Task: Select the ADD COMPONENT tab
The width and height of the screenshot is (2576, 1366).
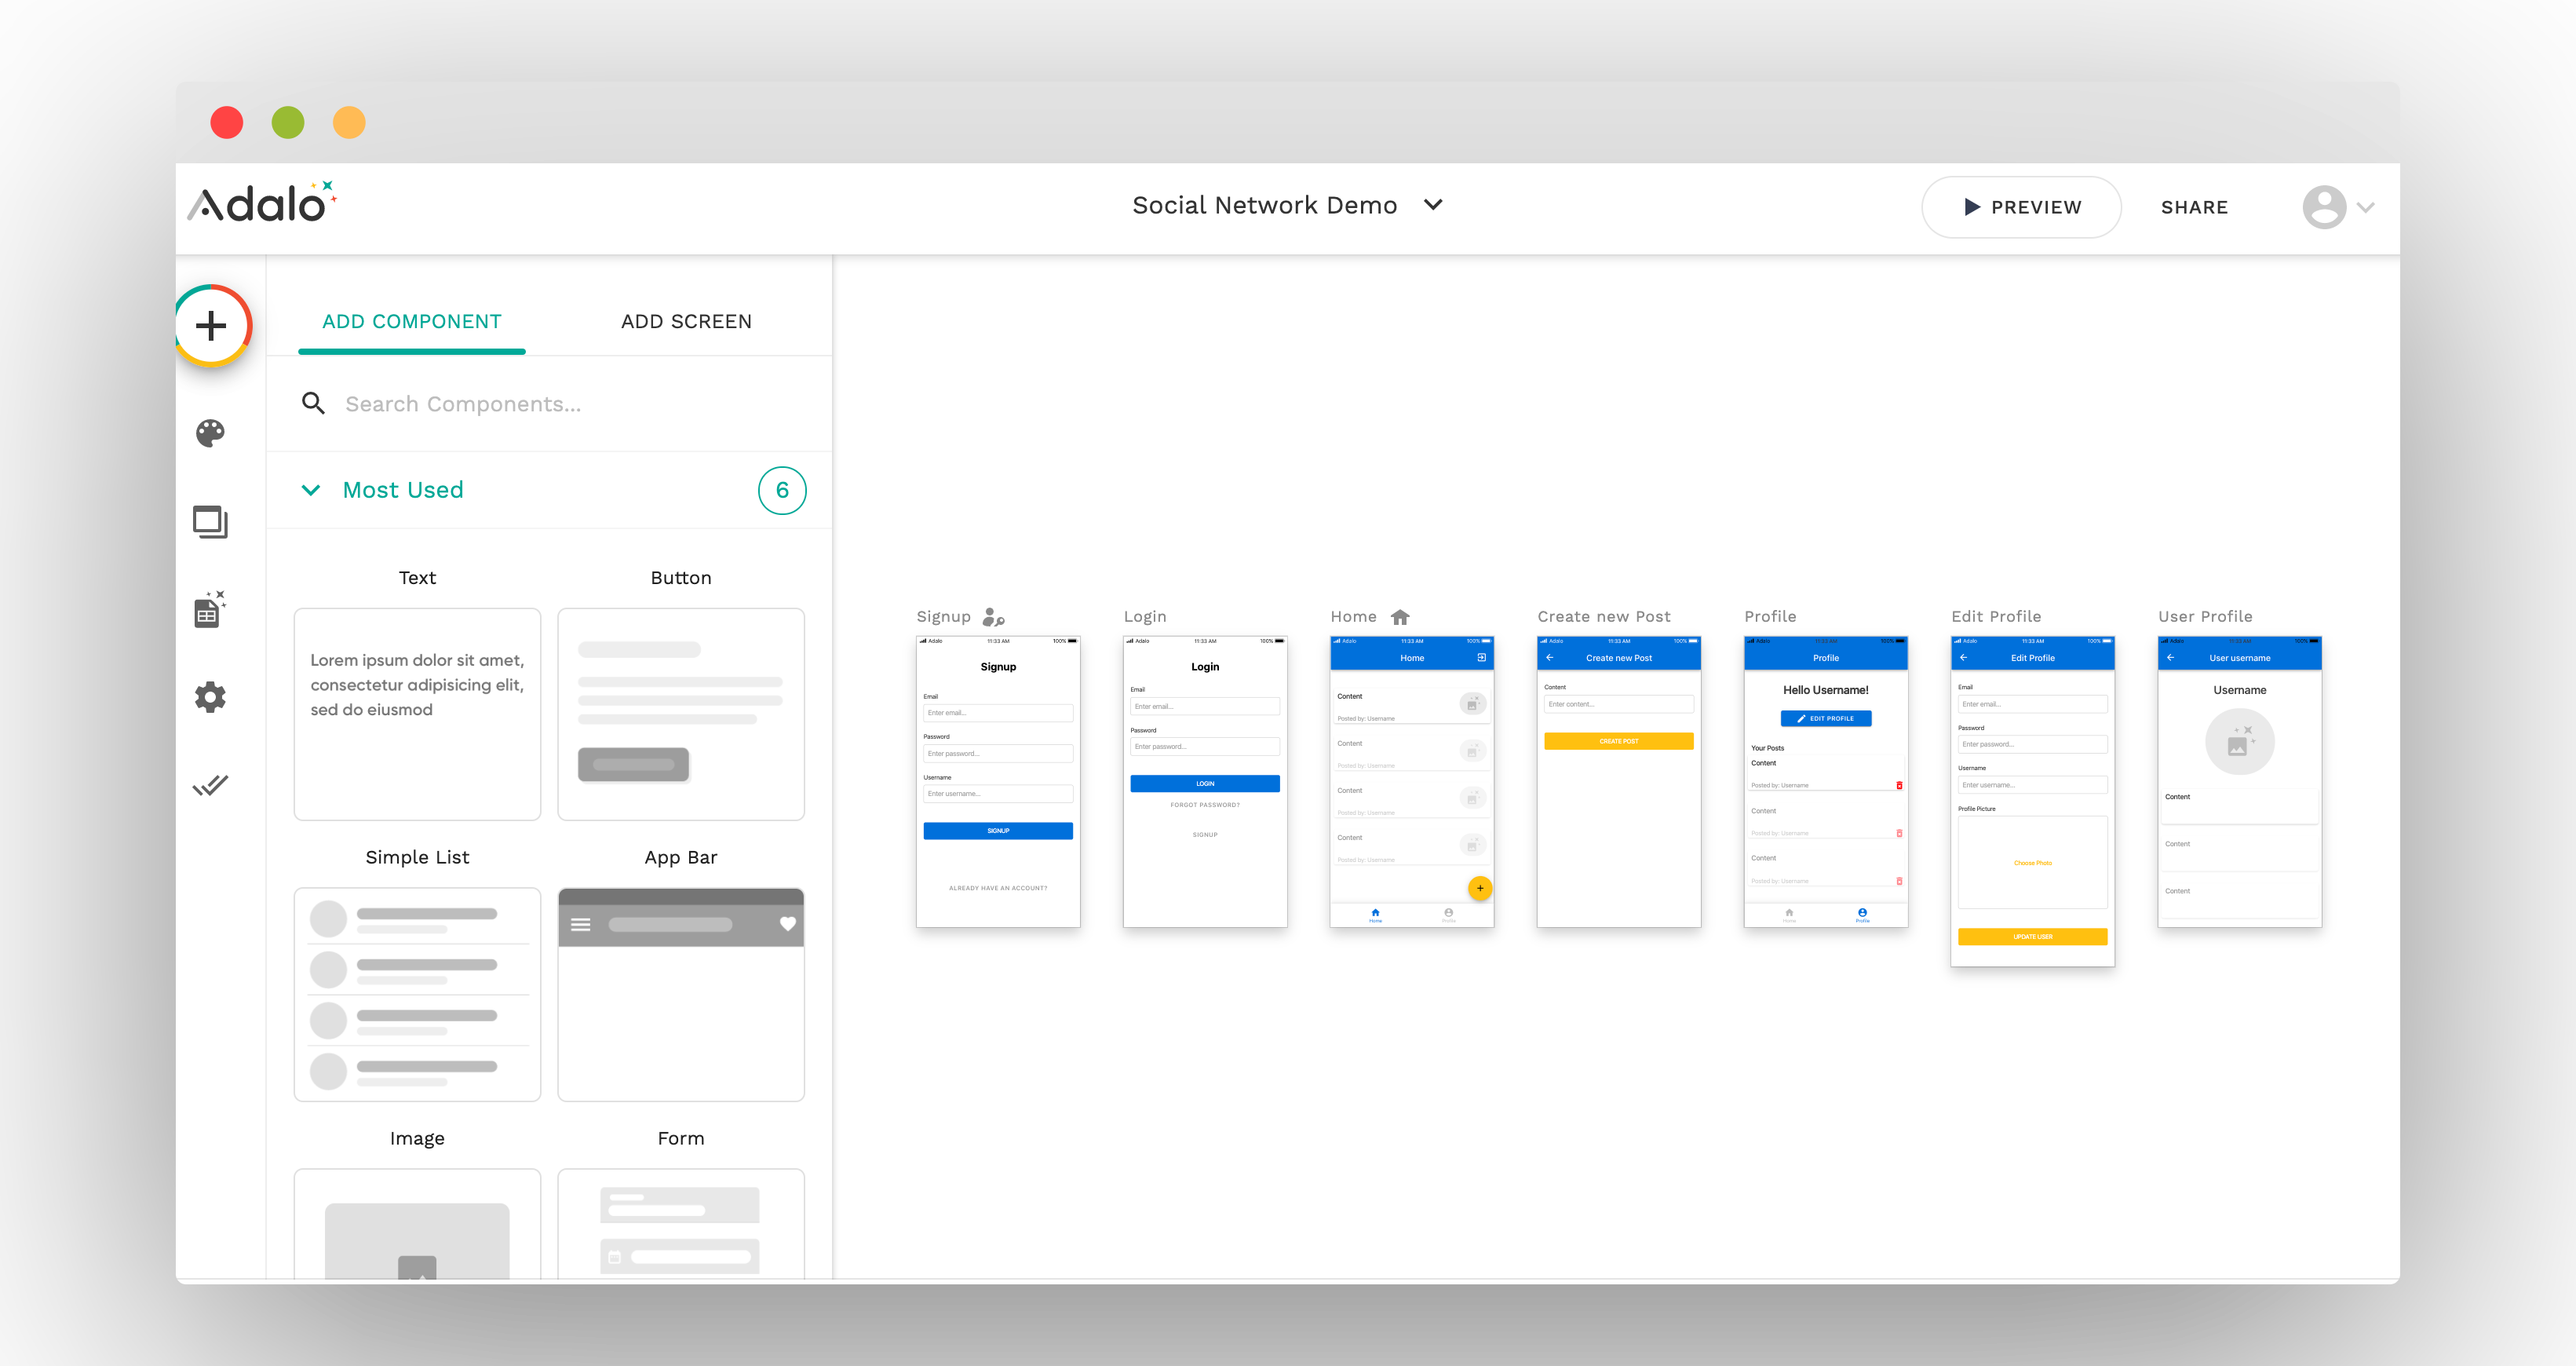Action: pos(411,321)
